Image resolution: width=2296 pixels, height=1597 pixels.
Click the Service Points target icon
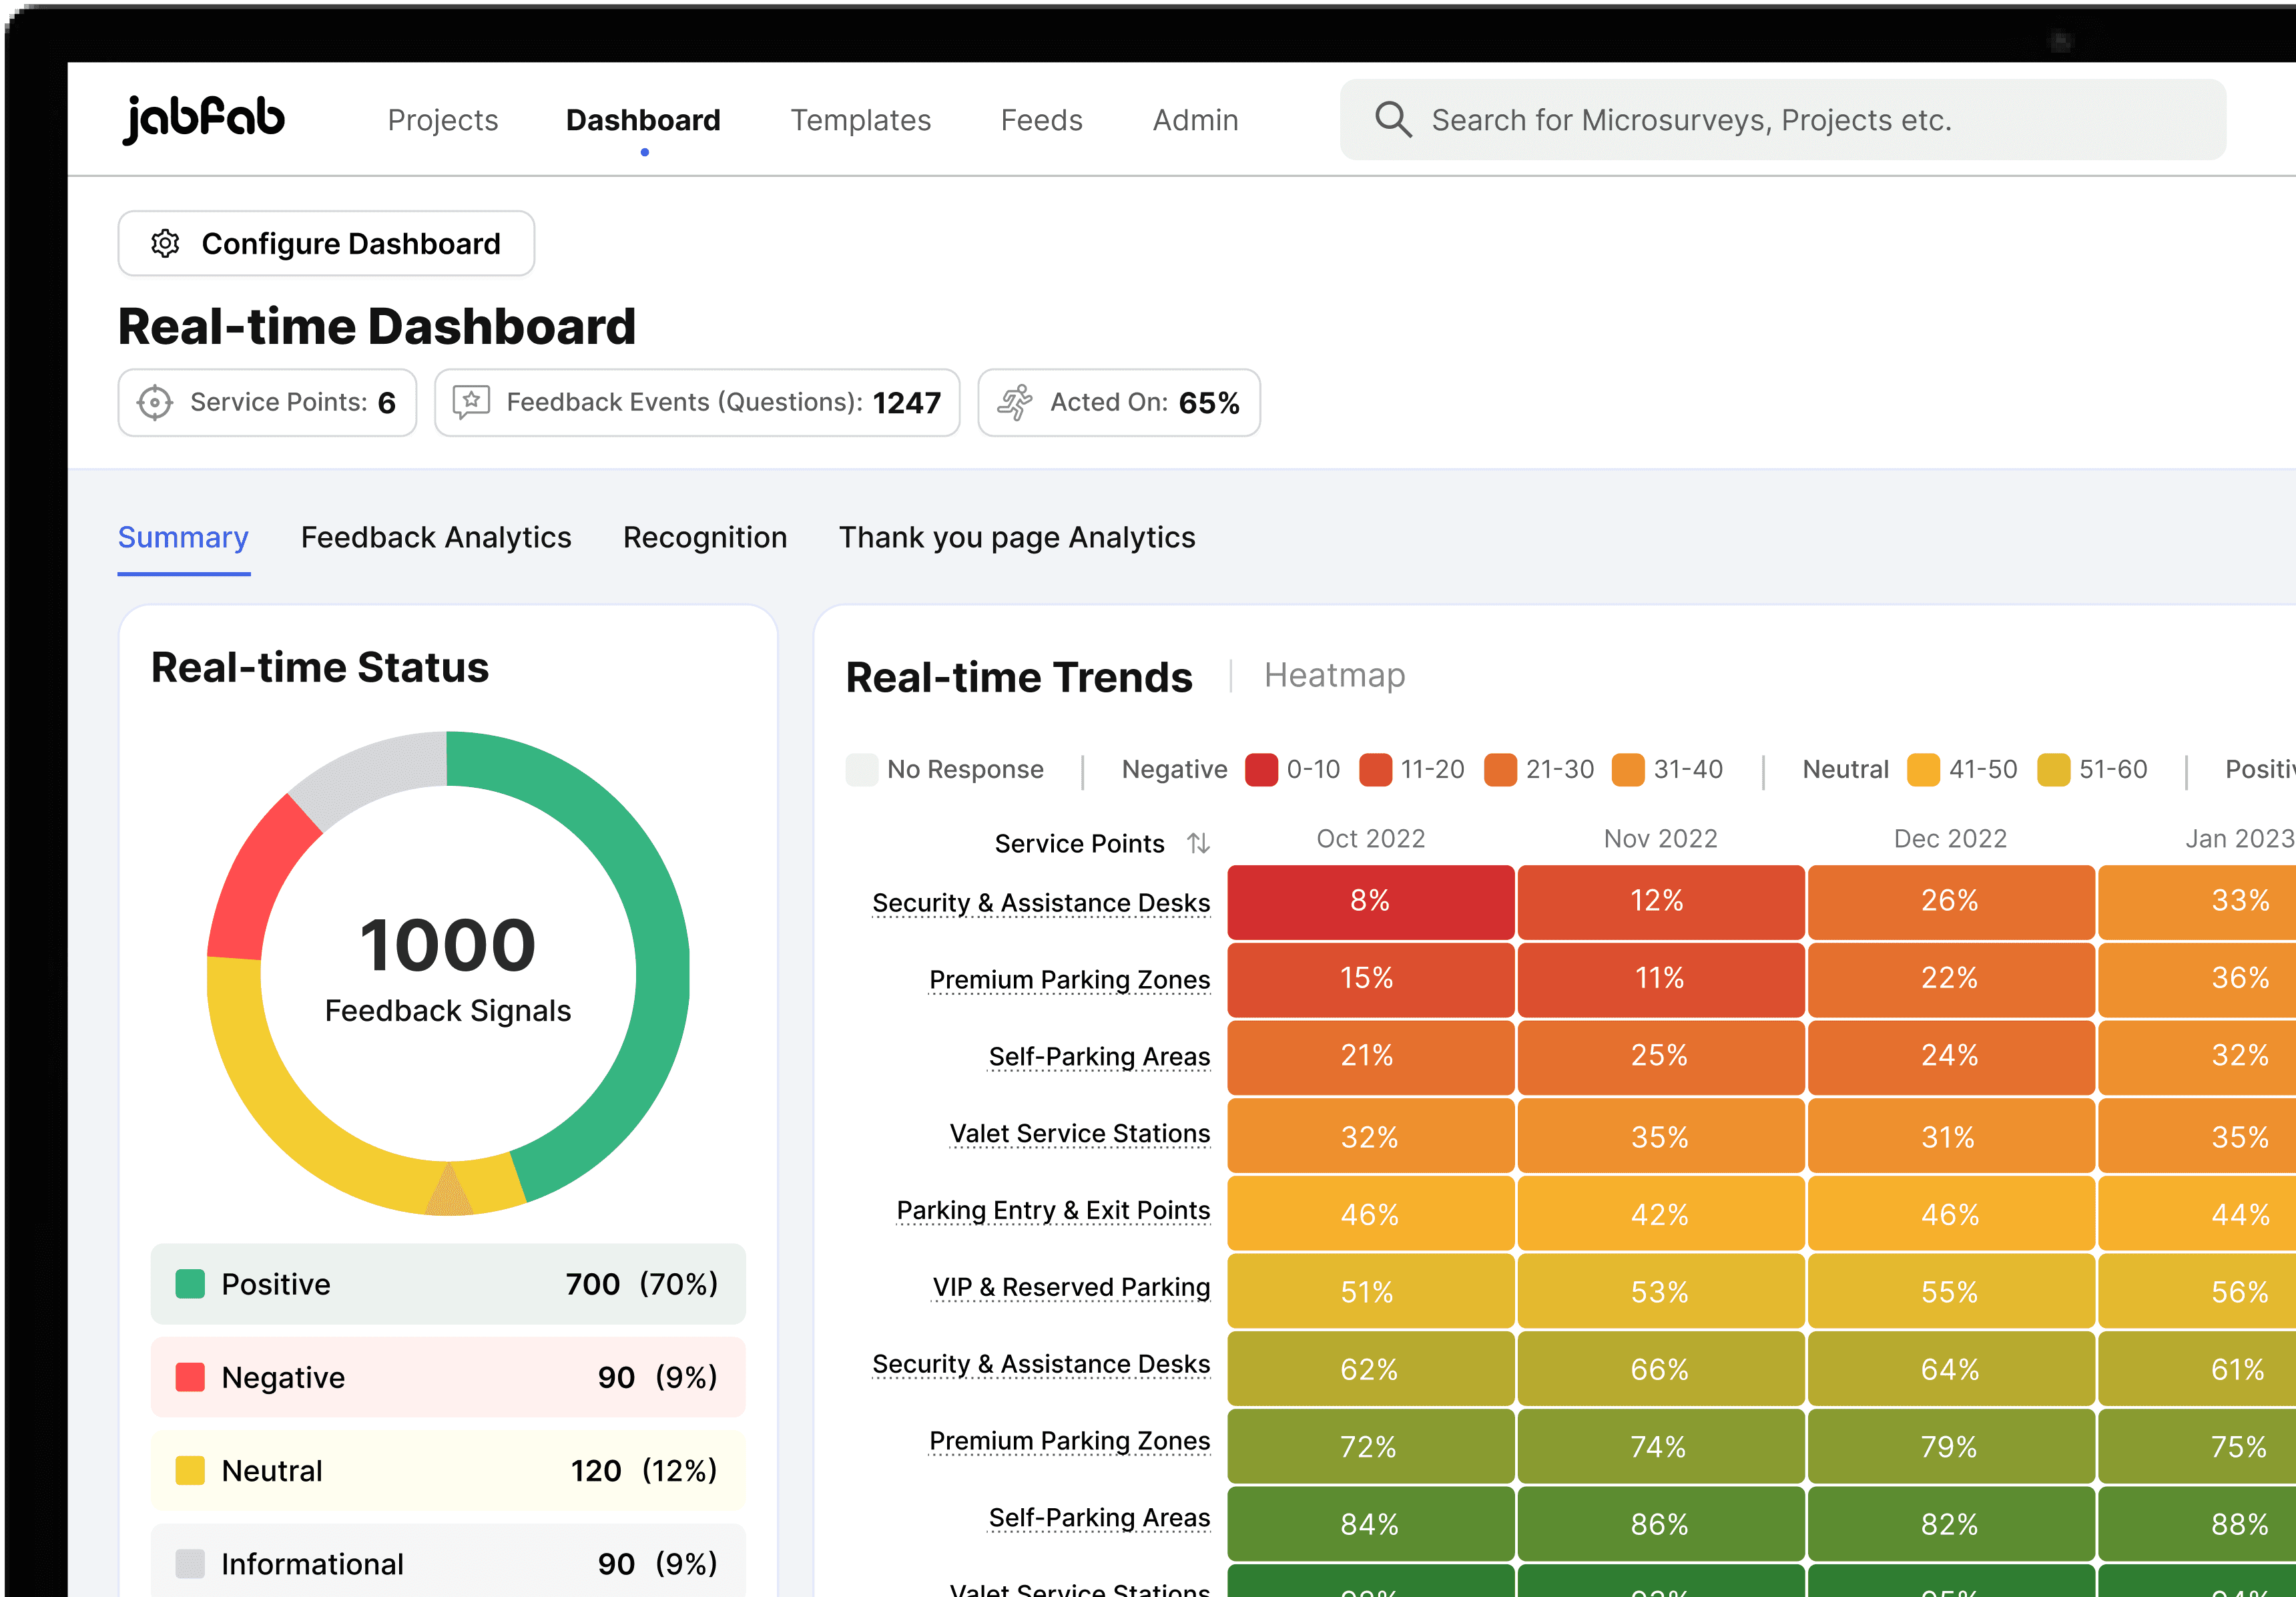point(154,402)
